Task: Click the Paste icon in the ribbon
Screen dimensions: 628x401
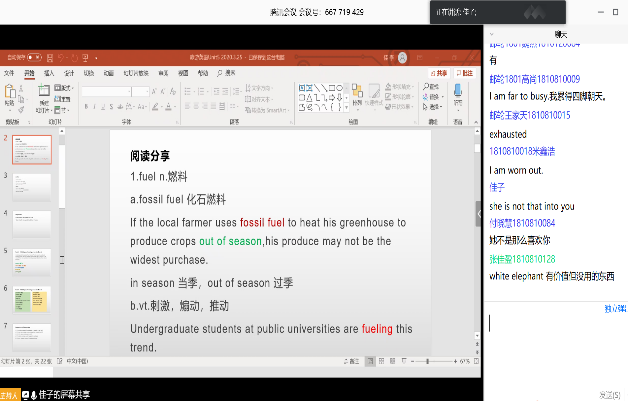Action: (10, 96)
